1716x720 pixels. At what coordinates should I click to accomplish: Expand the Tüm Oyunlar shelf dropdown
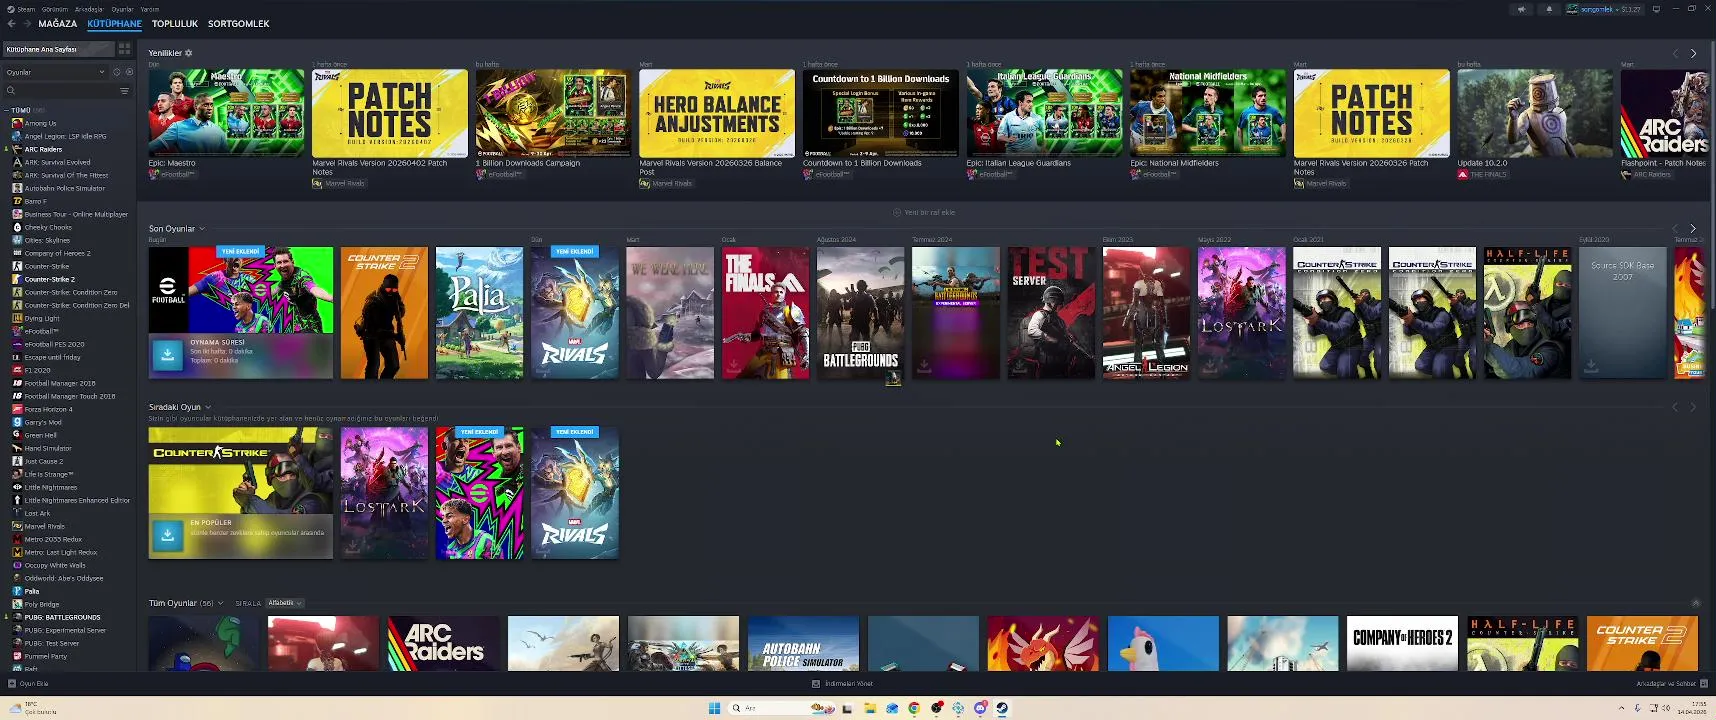pyautogui.click(x=220, y=603)
